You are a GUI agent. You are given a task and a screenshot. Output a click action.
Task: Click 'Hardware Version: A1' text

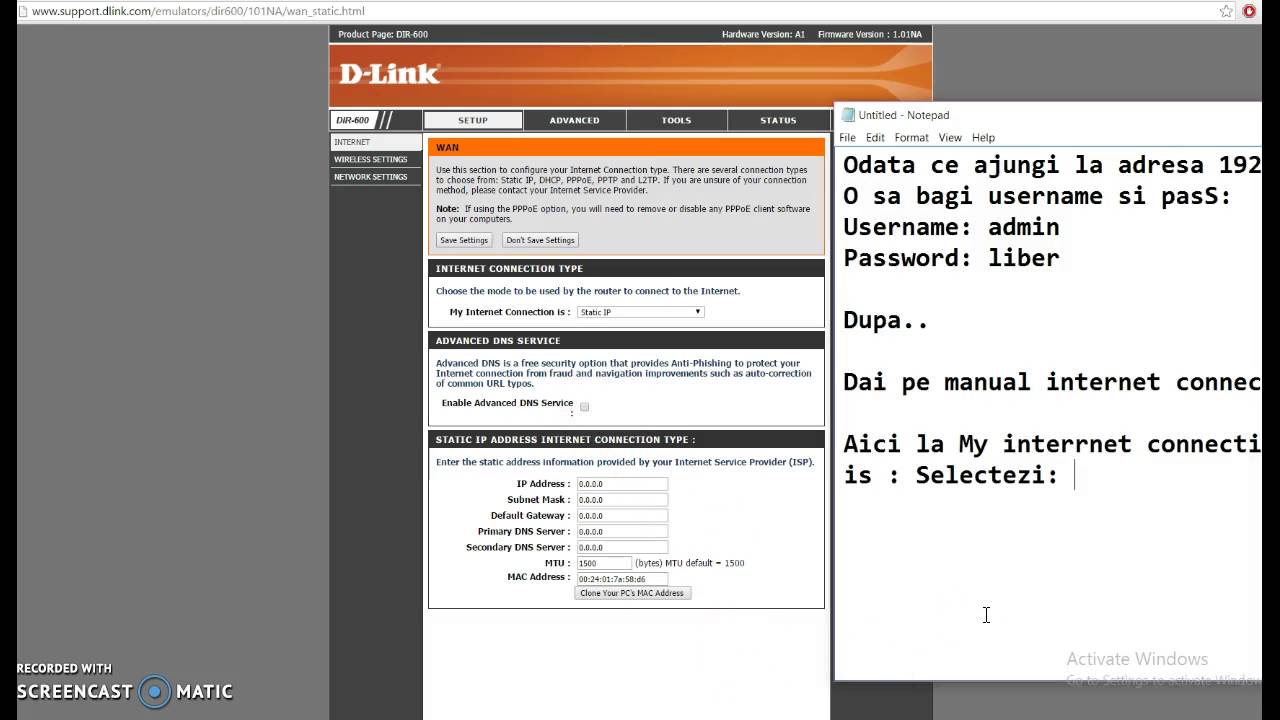763,35
